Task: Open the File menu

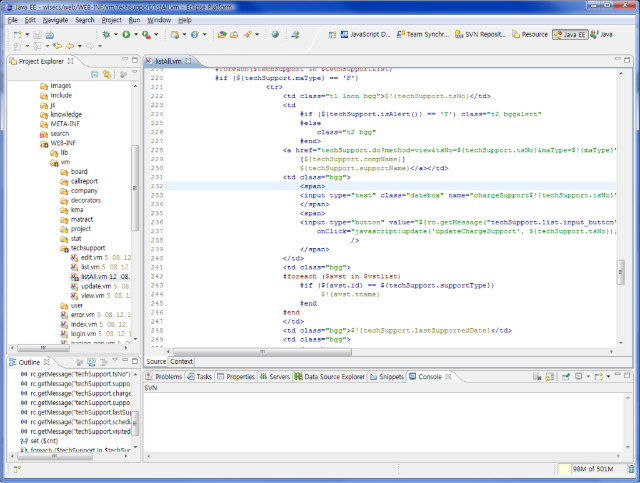Action: point(13,20)
